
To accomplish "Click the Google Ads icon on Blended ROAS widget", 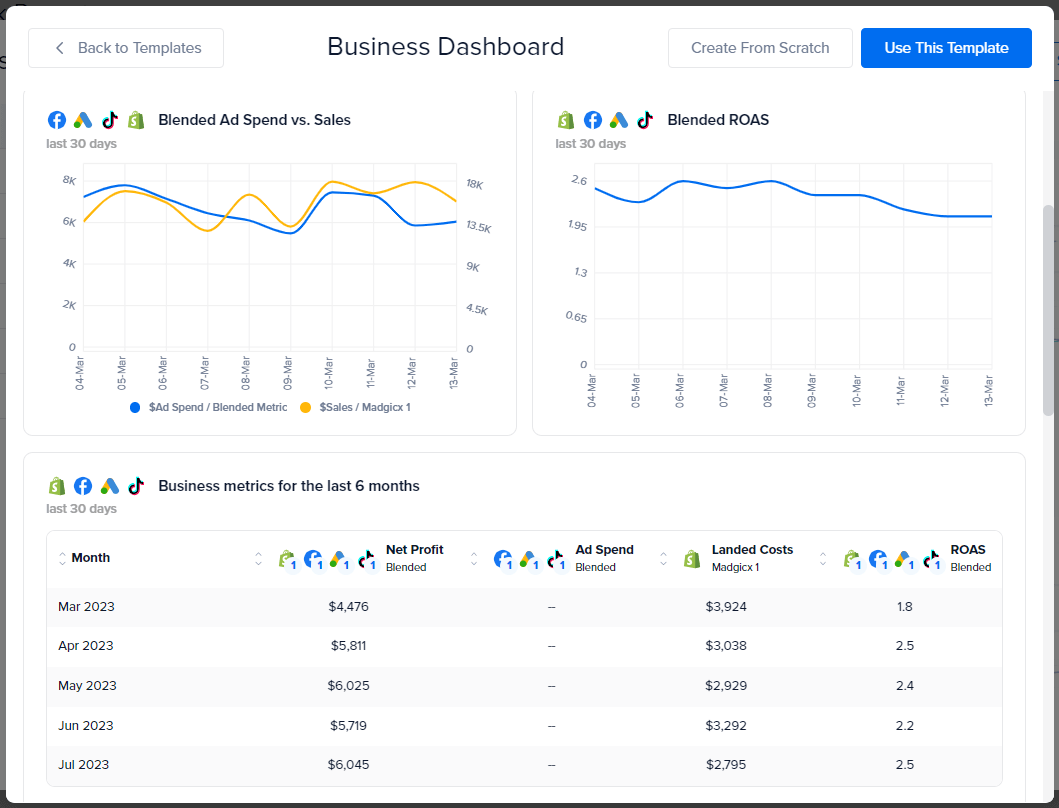I will [618, 119].
